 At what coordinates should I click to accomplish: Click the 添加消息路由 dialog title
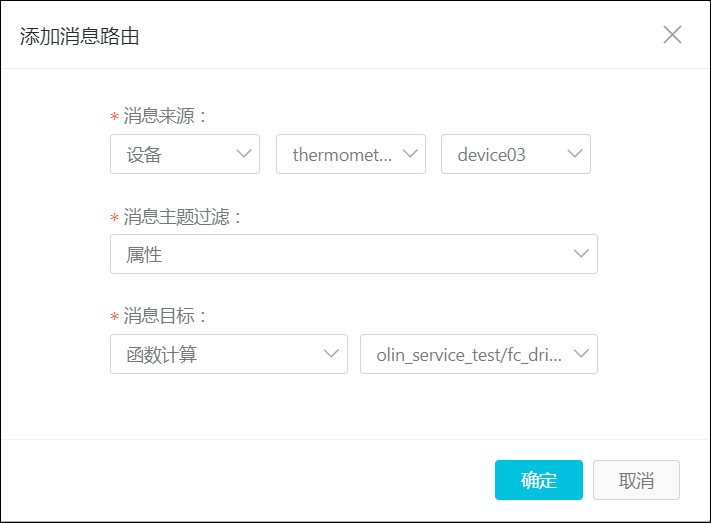click(x=79, y=36)
